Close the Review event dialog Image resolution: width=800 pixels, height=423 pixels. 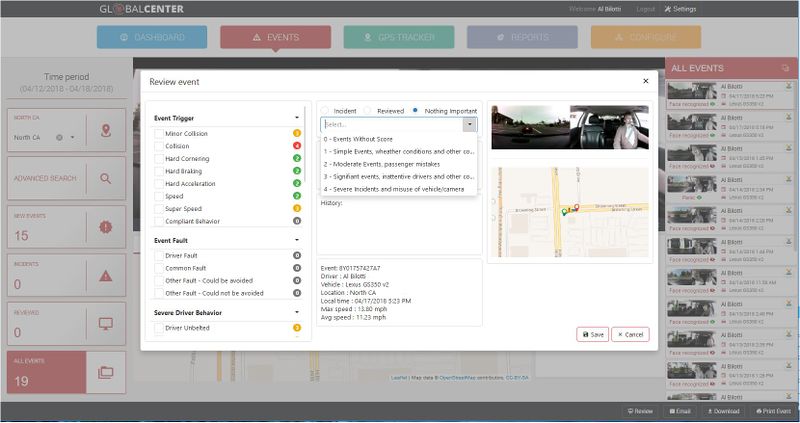[x=645, y=81]
